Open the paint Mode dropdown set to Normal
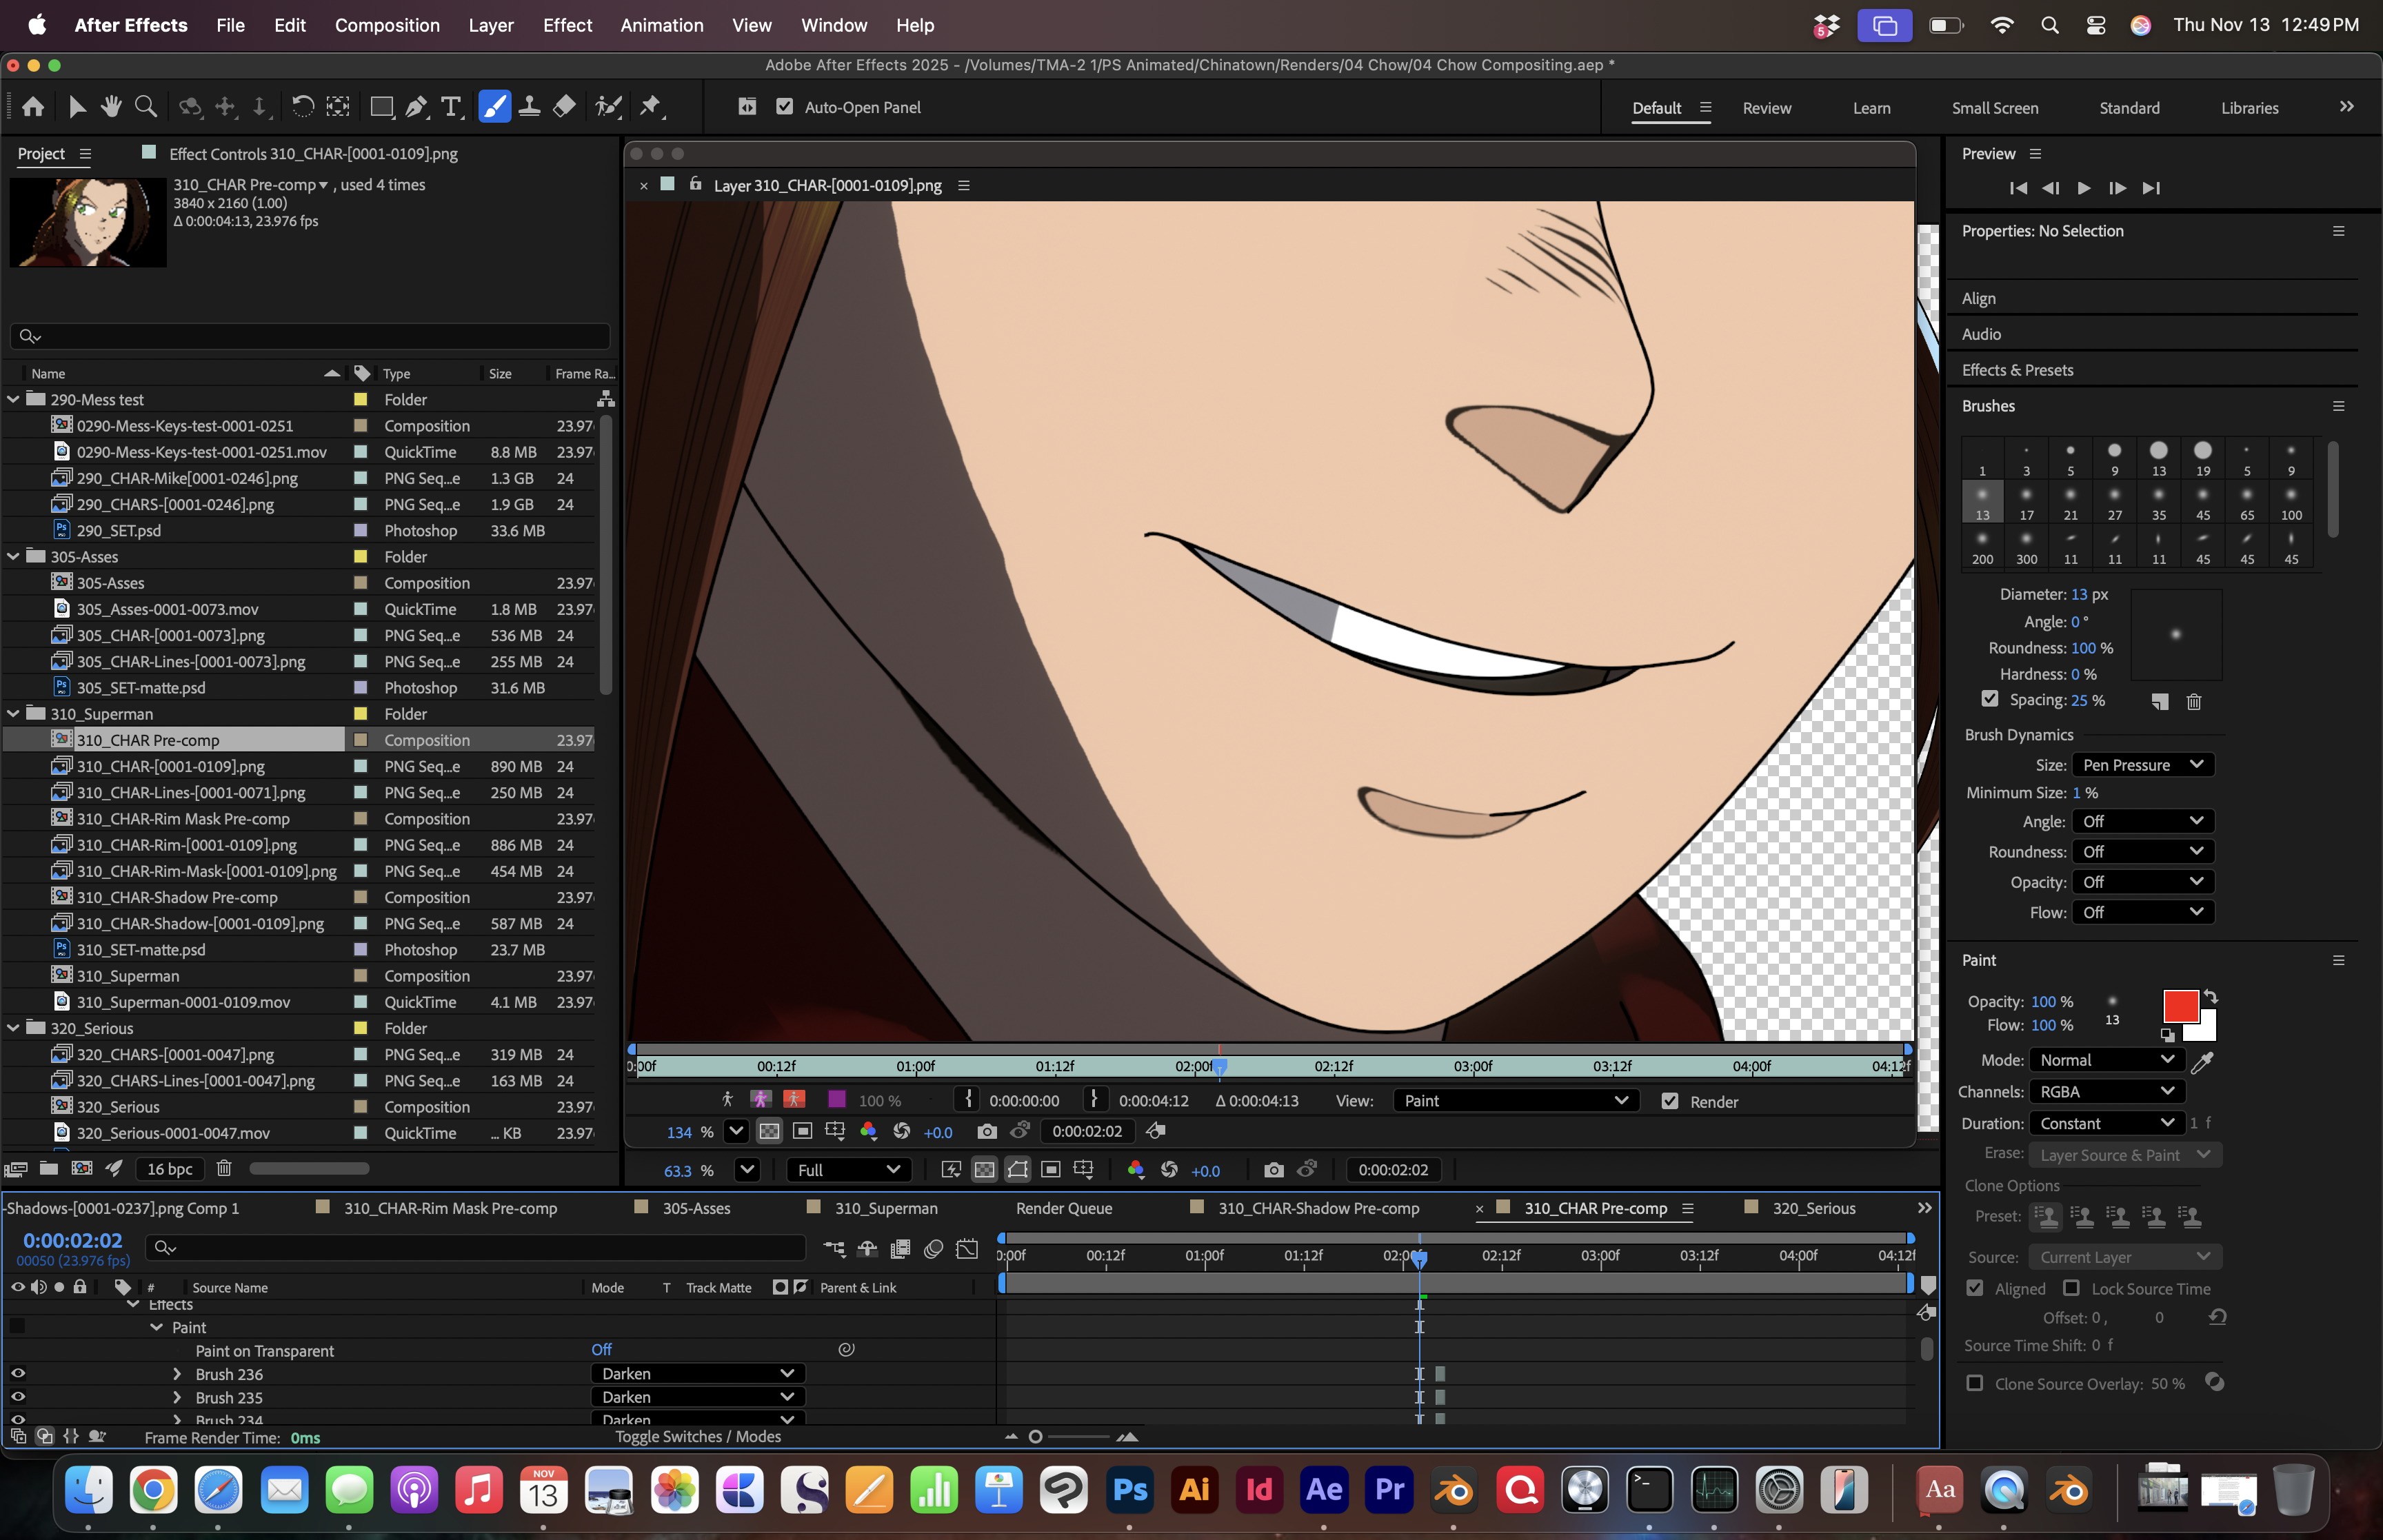This screenshot has height=1540, width=2383. [2105, 1060]
